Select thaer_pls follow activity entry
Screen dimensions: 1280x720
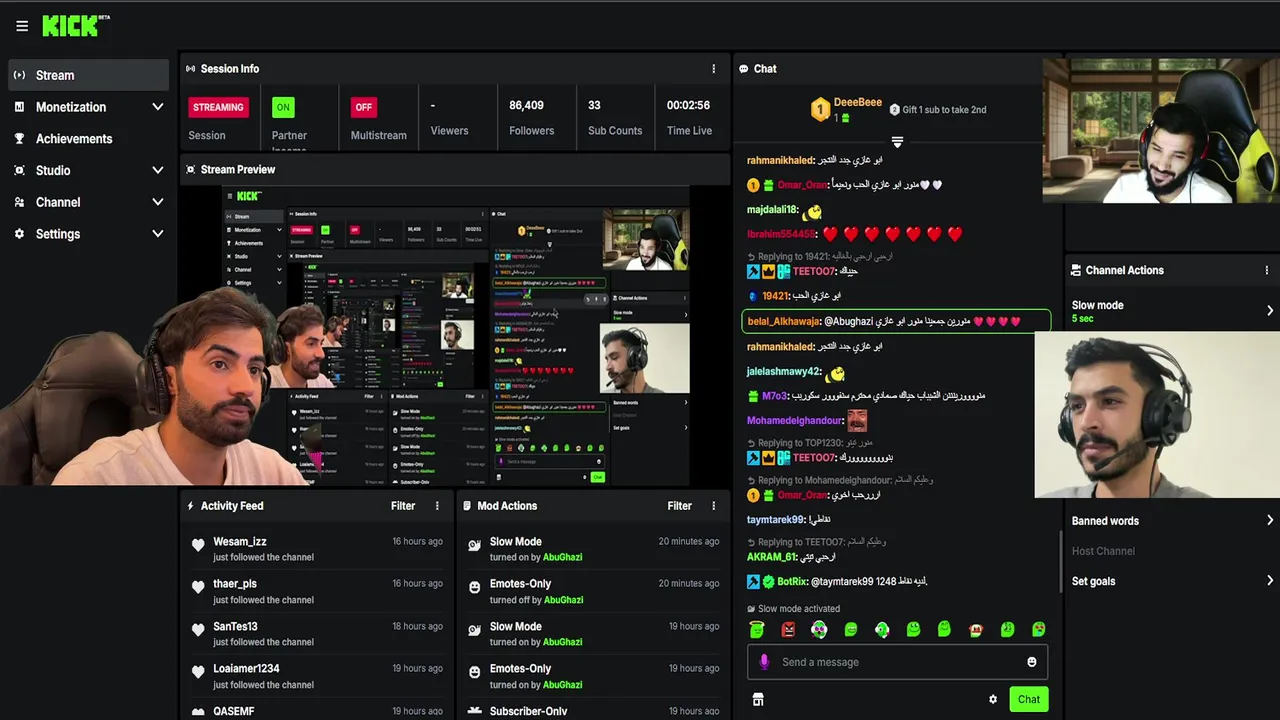pos(316,591)
